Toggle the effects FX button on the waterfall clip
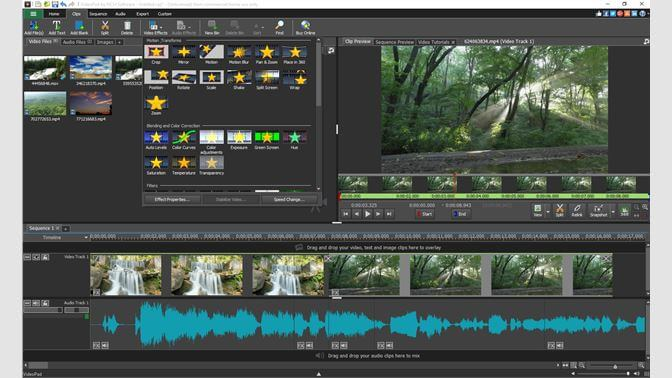The height and width of the screenshot is (378, 672). [96, 292]
